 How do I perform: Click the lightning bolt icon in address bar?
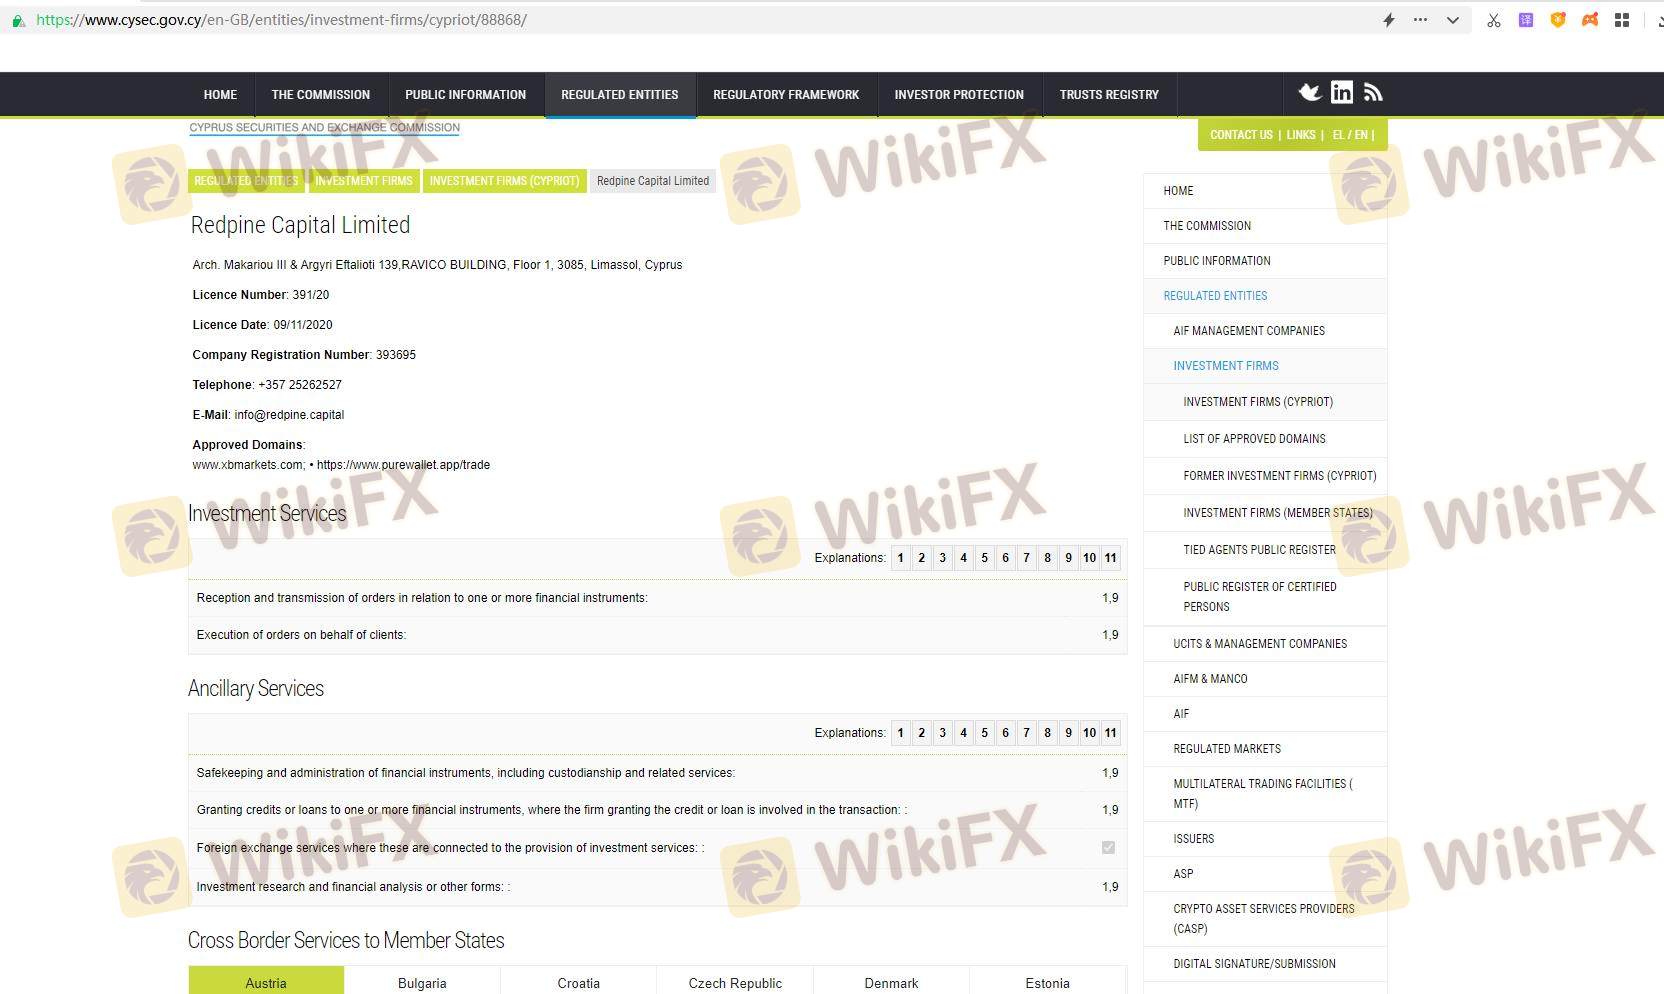coord(1389,20)
